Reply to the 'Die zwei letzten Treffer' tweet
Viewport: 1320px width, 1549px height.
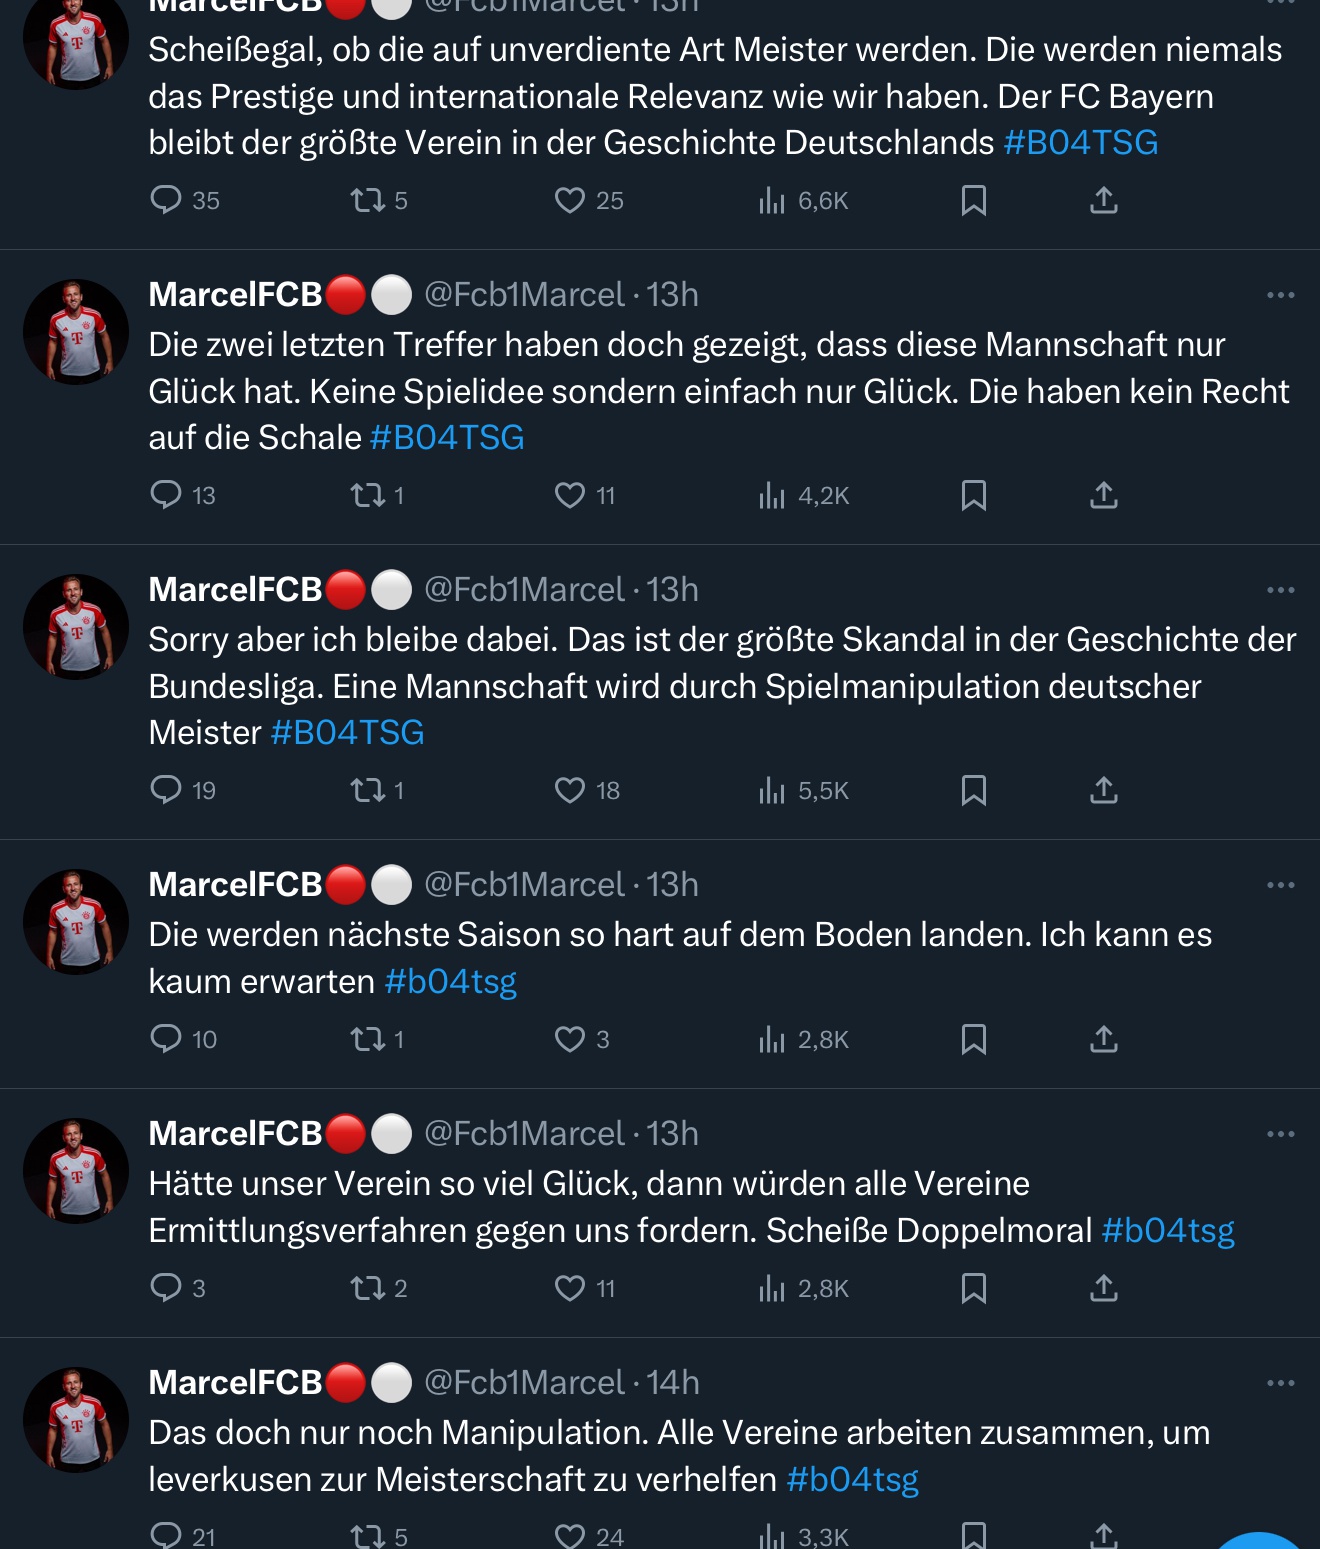[165, 495]
